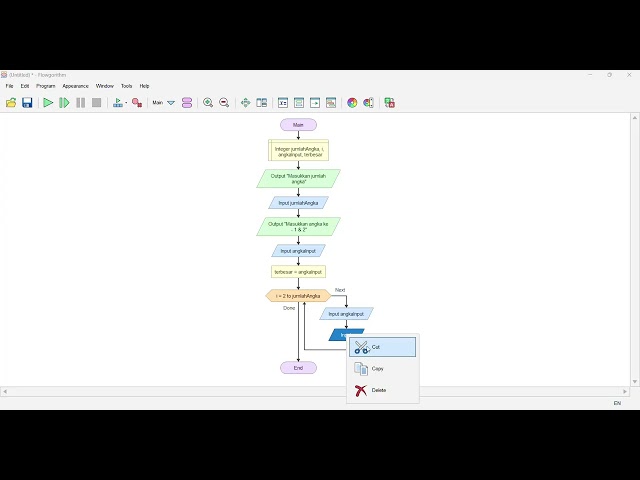Open the Main function selector dropdown
The image size is (640, 480).
[x=171, y=103]
